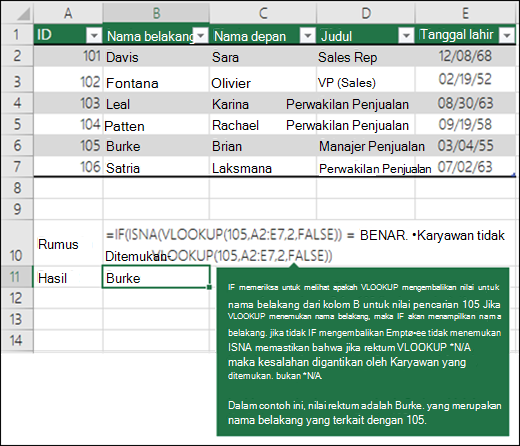Select the Satria last name cell
The width and height of the screenshot is (520, 446).
coord(156,167)
